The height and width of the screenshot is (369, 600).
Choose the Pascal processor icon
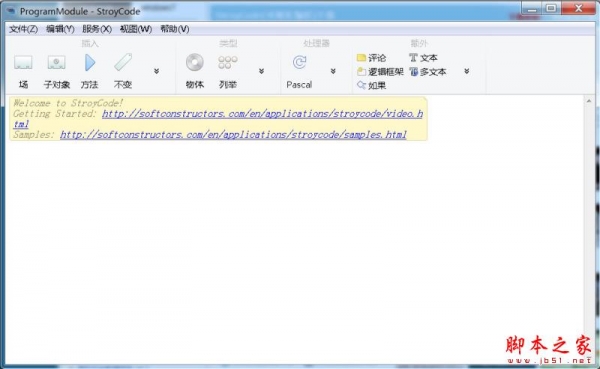299,62
